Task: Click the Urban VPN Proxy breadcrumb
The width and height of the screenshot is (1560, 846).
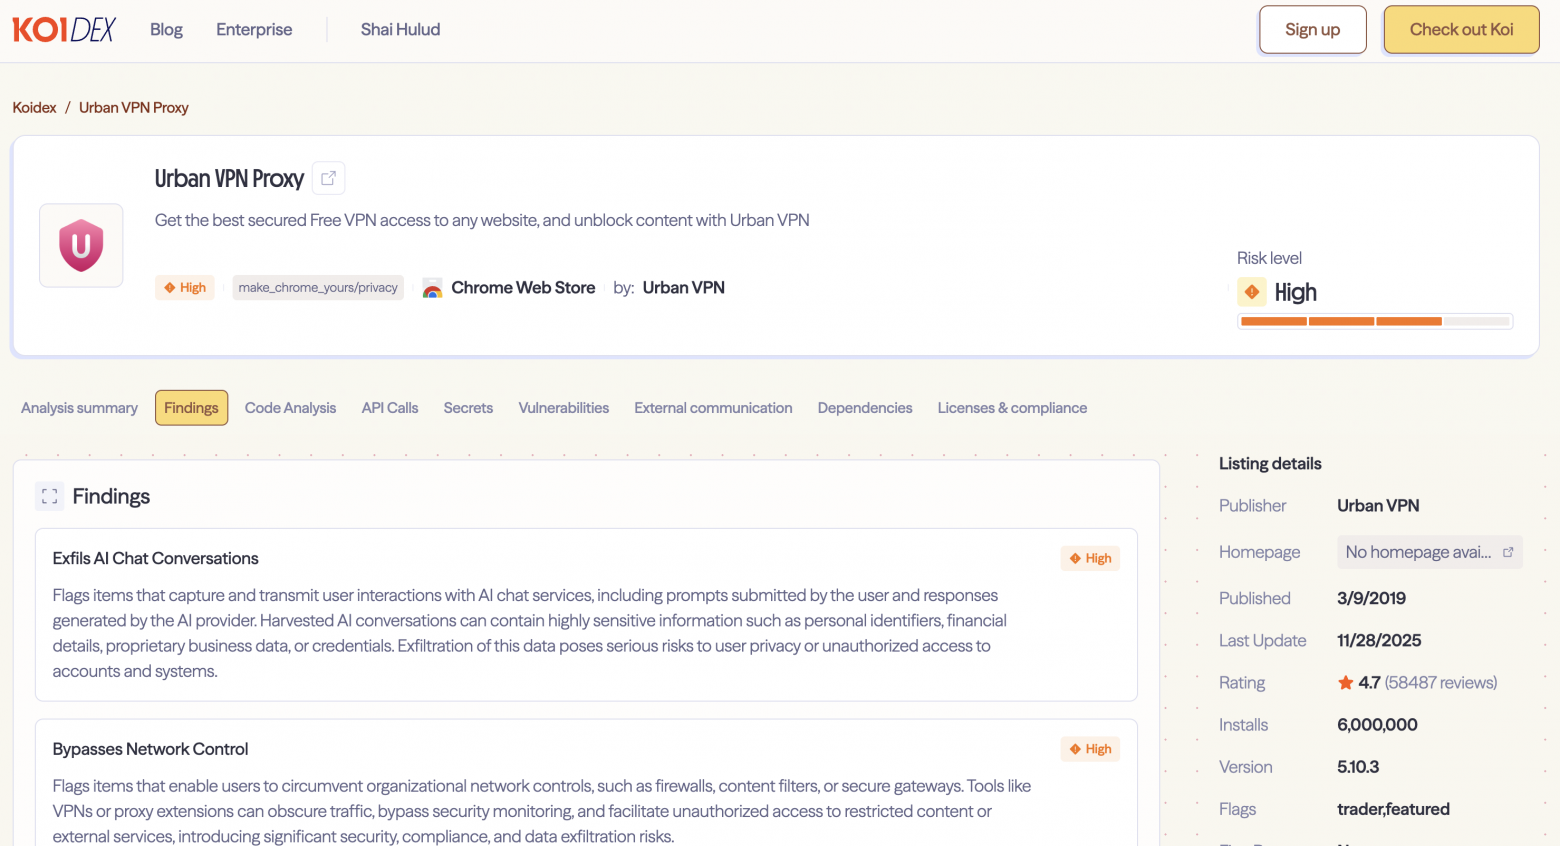Action: pyautogui.click(x=134, y=108)
